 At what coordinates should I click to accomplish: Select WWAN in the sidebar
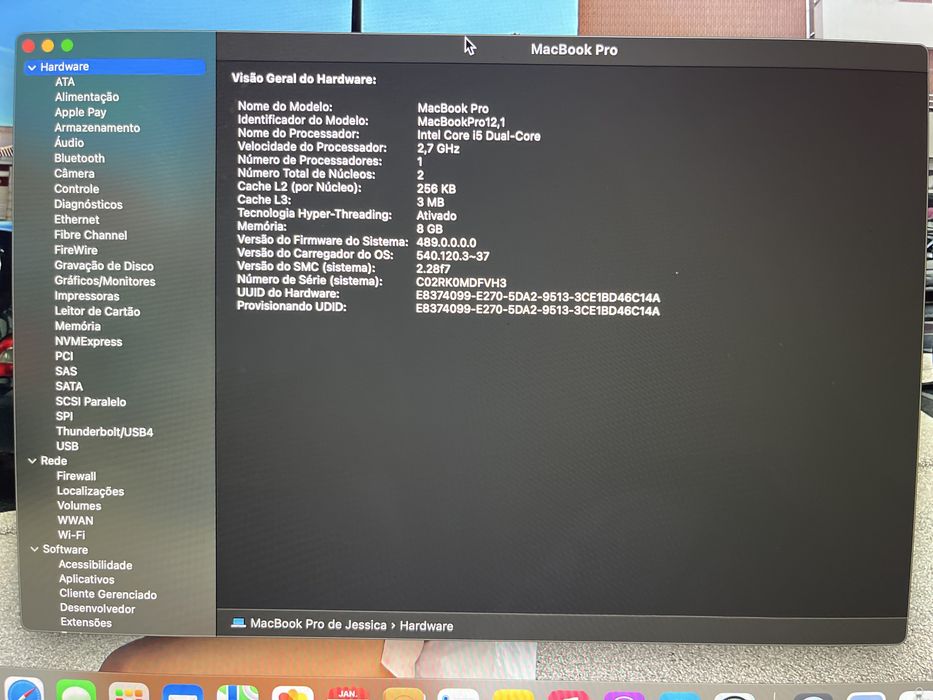[75, 520]
